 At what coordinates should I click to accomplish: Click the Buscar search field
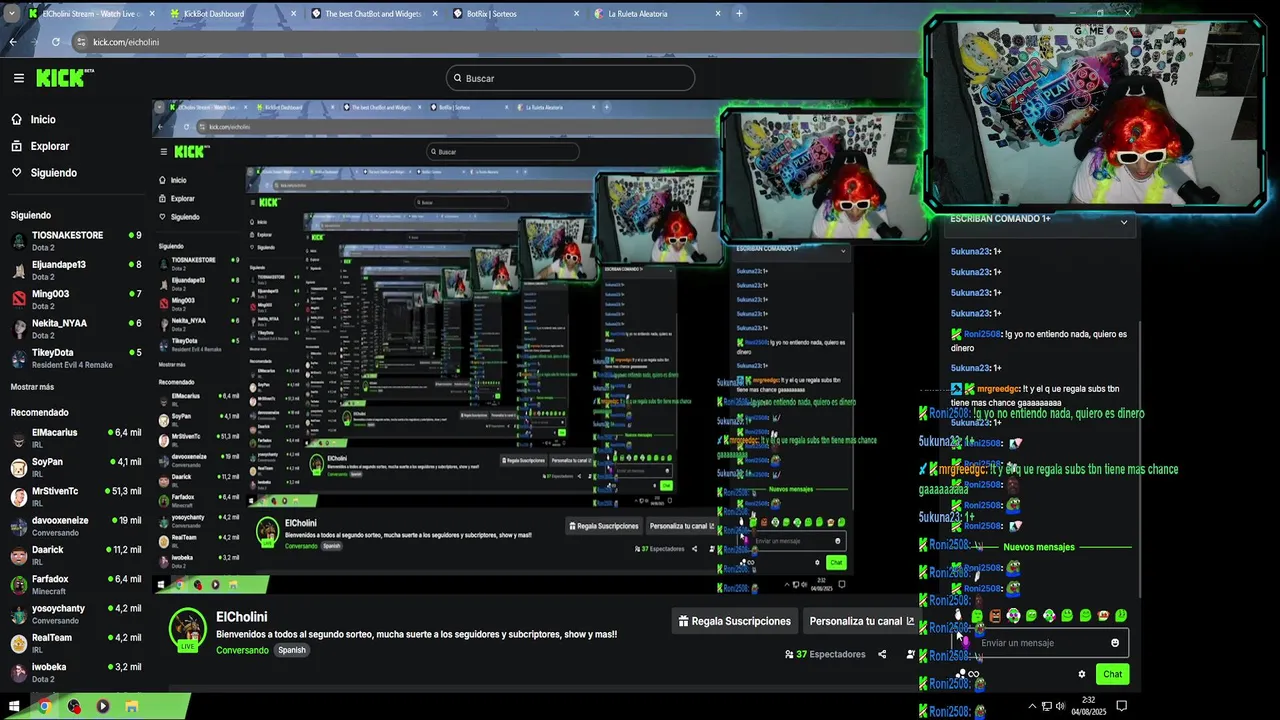pyautogui.click(x=570, y=78)
